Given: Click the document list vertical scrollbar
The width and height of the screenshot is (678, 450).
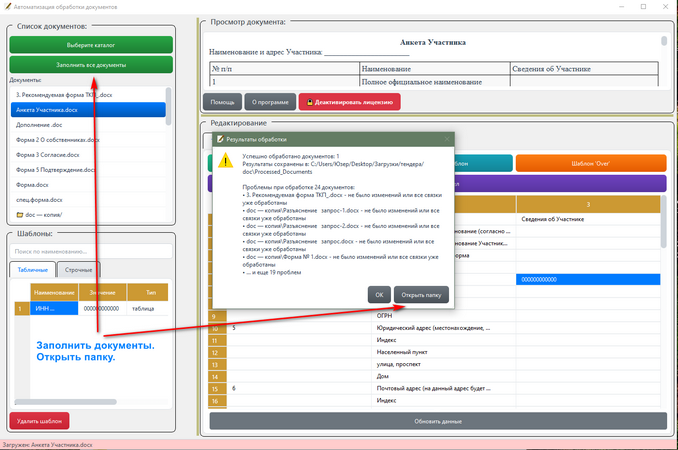Looking at the screenshot, I should coord(169,106).
